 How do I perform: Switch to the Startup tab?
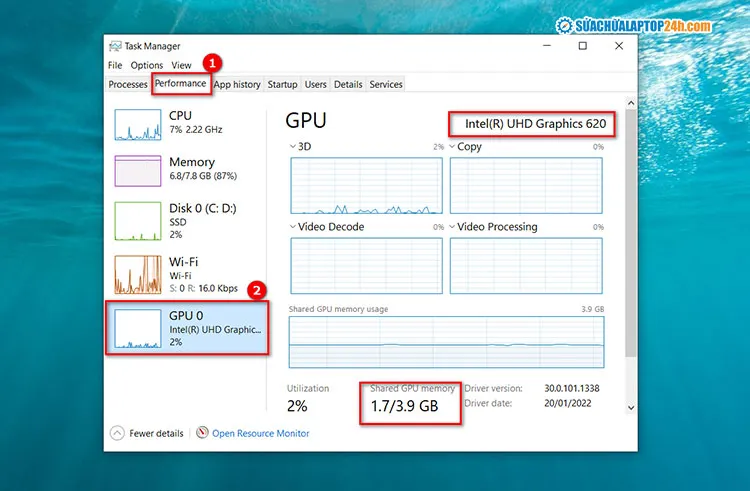coord(282,85)
